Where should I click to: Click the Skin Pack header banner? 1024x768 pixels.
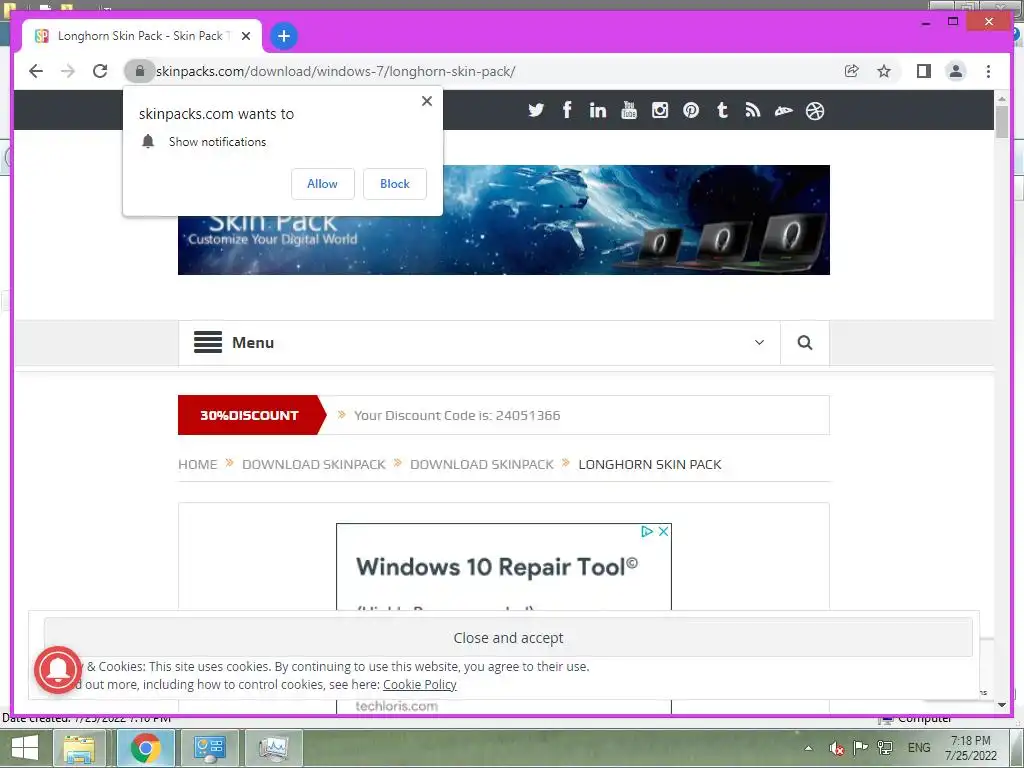pyautogui.click(x=504, y=220)
